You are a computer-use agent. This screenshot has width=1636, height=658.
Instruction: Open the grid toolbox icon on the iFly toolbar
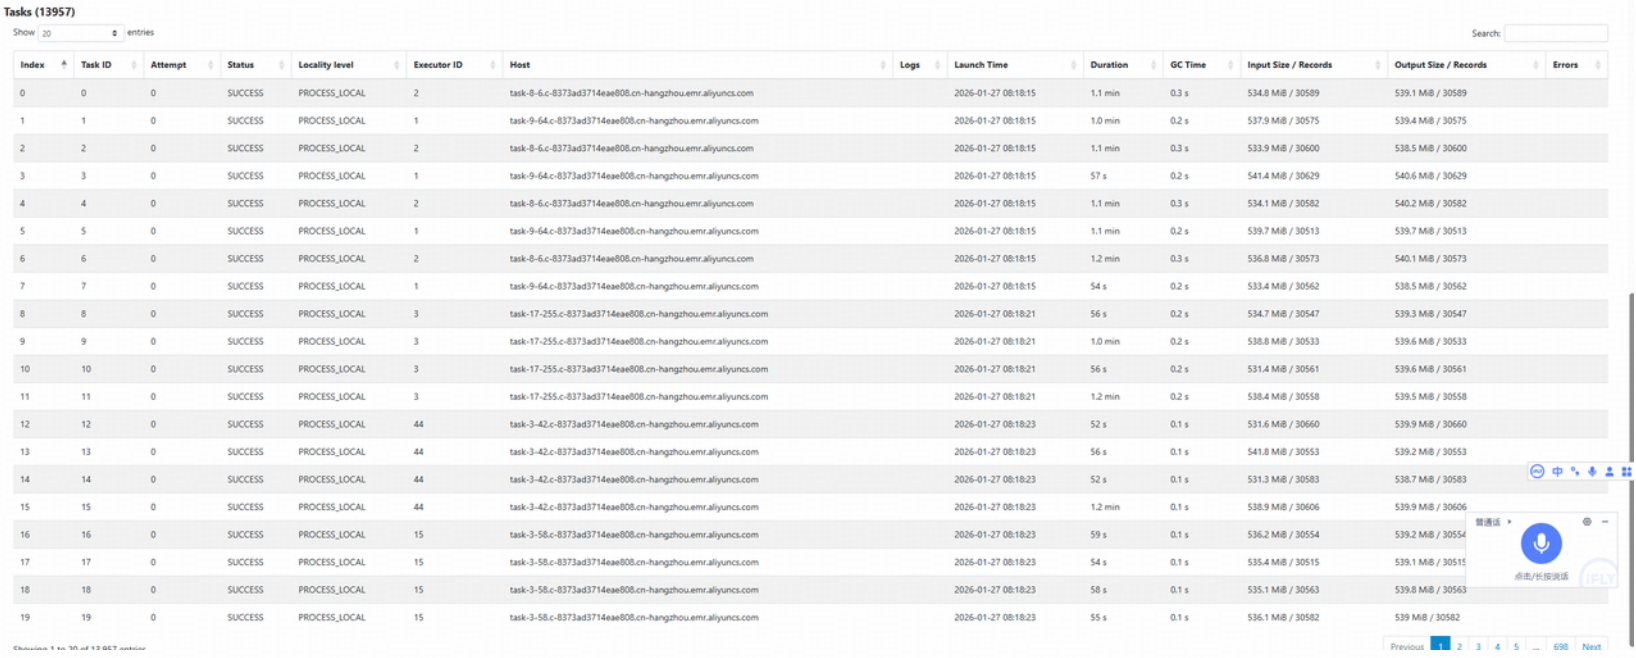1626,471
